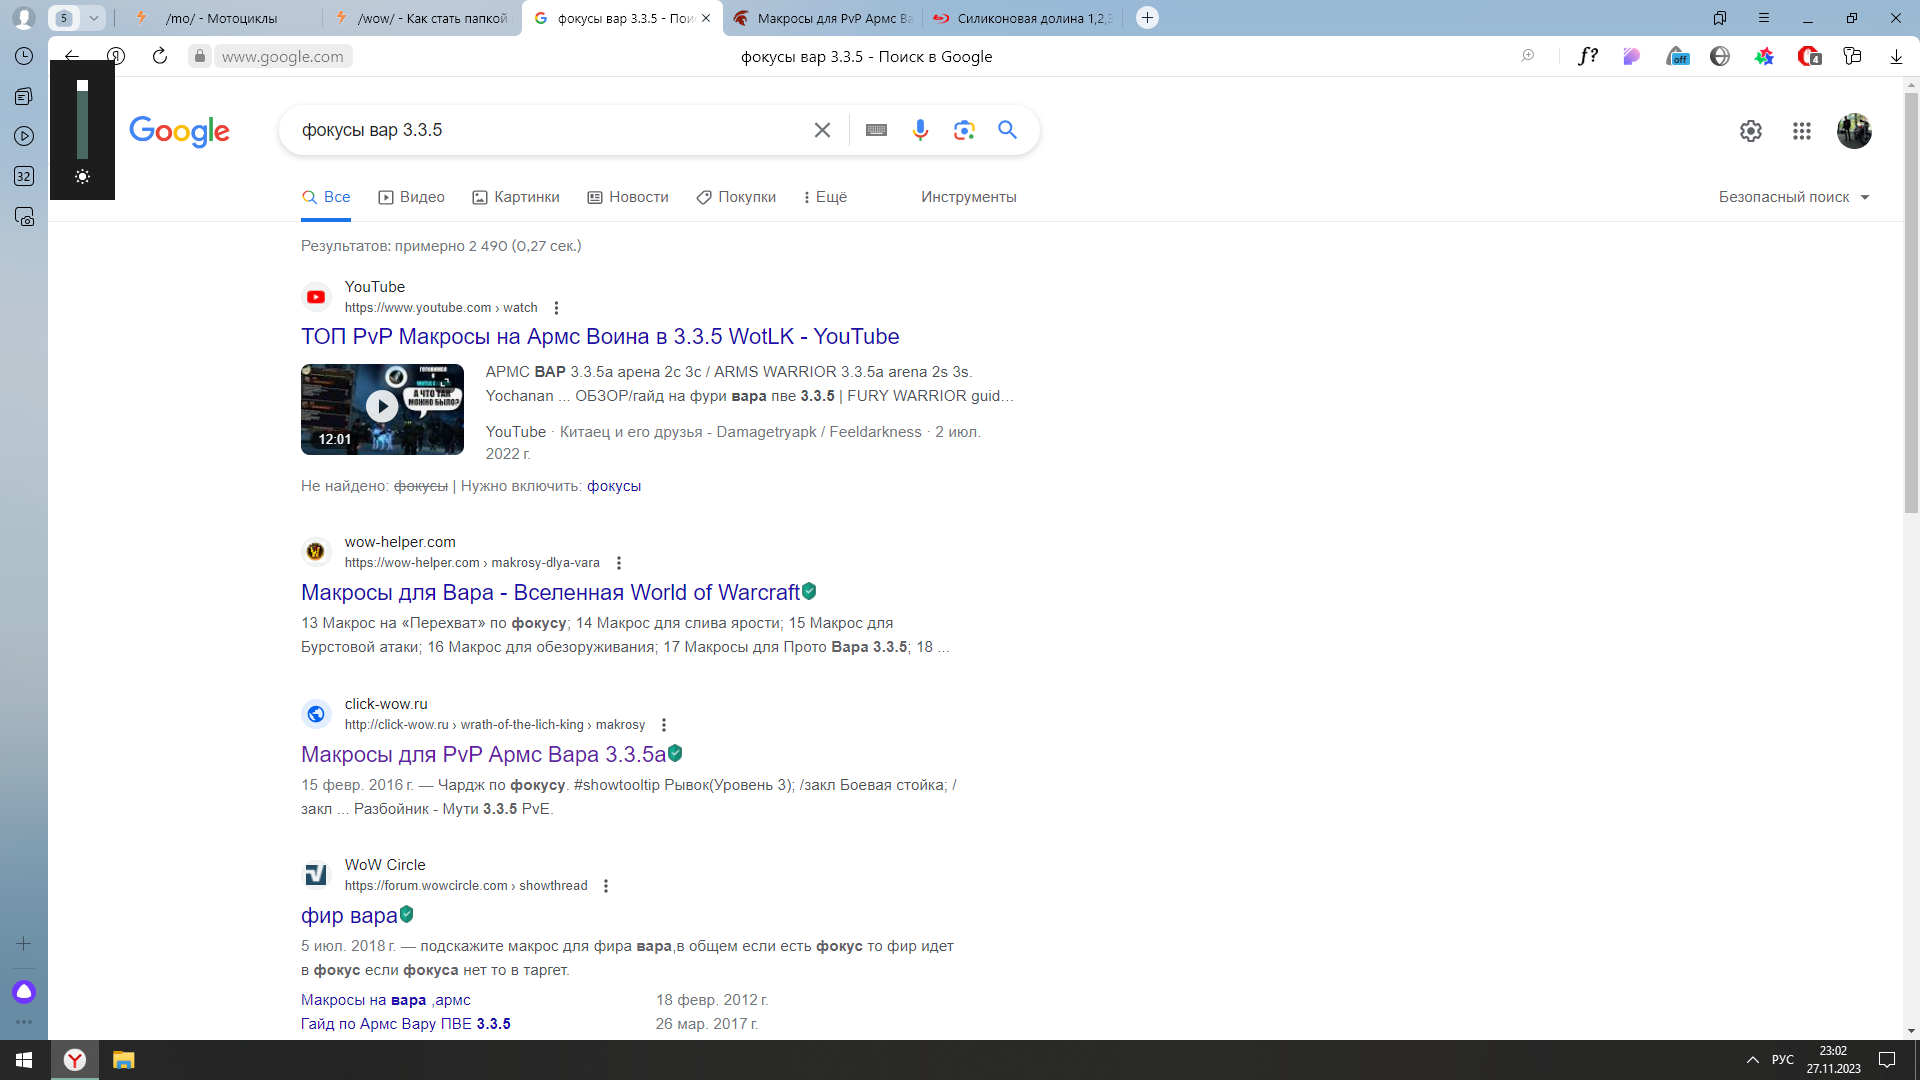Play the YouTube video thumbnail
The image size is (1920, 1080).
(382, 409)
